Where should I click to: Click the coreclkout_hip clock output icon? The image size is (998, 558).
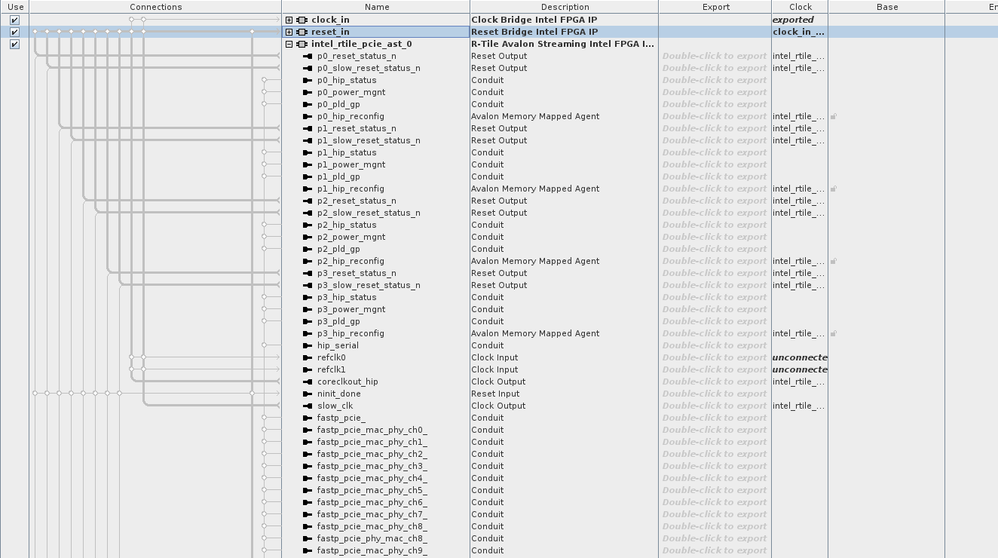pyautogui.click(x=307, y=382)
